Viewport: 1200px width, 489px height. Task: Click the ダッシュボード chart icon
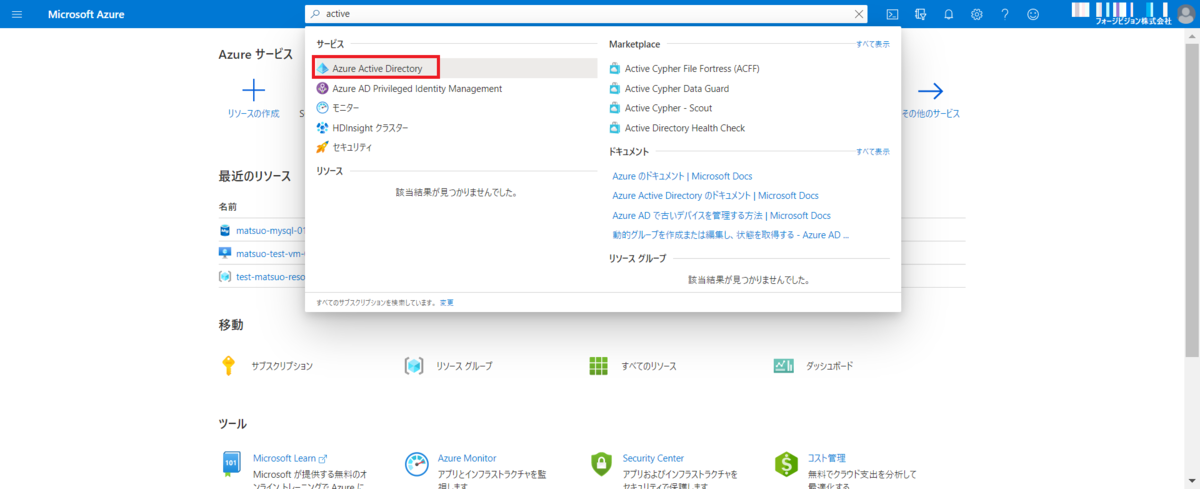(x=783, y=366)
